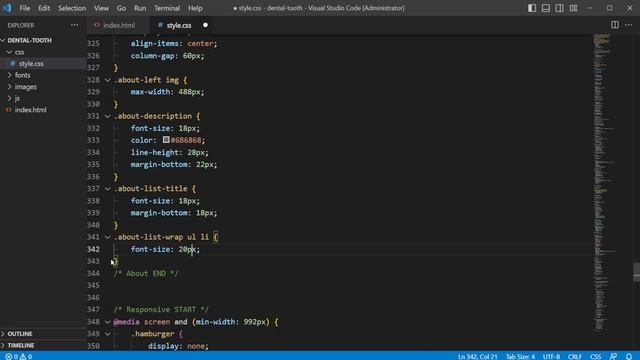640x360 pixels.
Task: Open the Go menu
Action: [x=121, y=8]
